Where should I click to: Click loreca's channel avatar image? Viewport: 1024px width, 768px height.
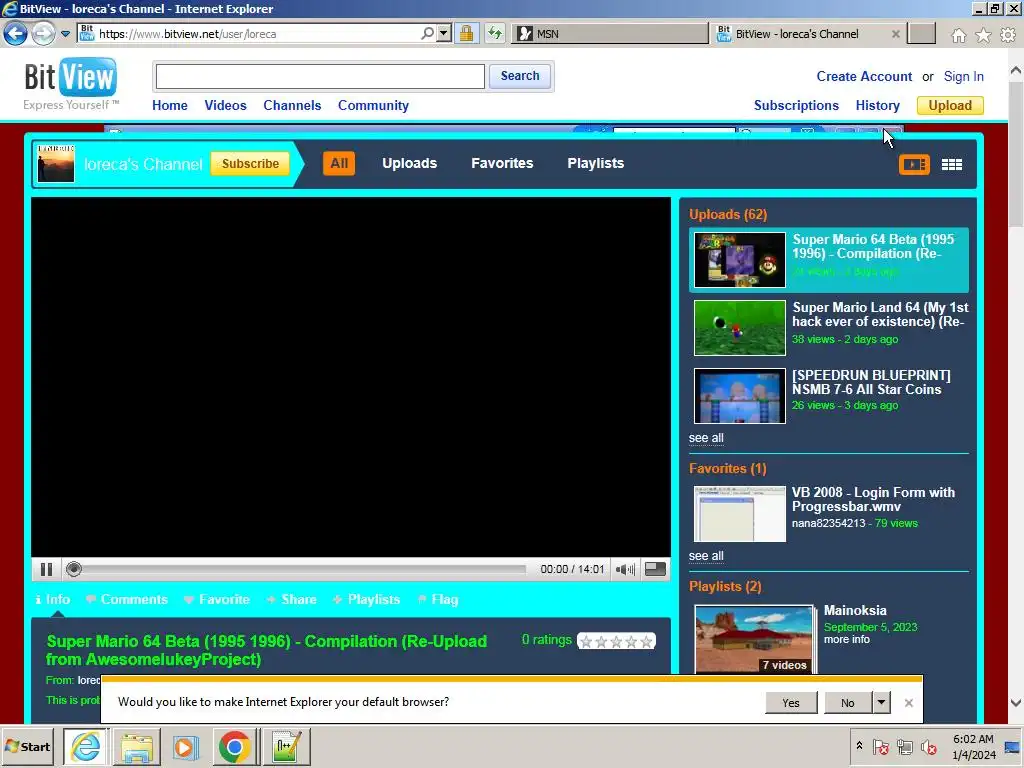56,163
